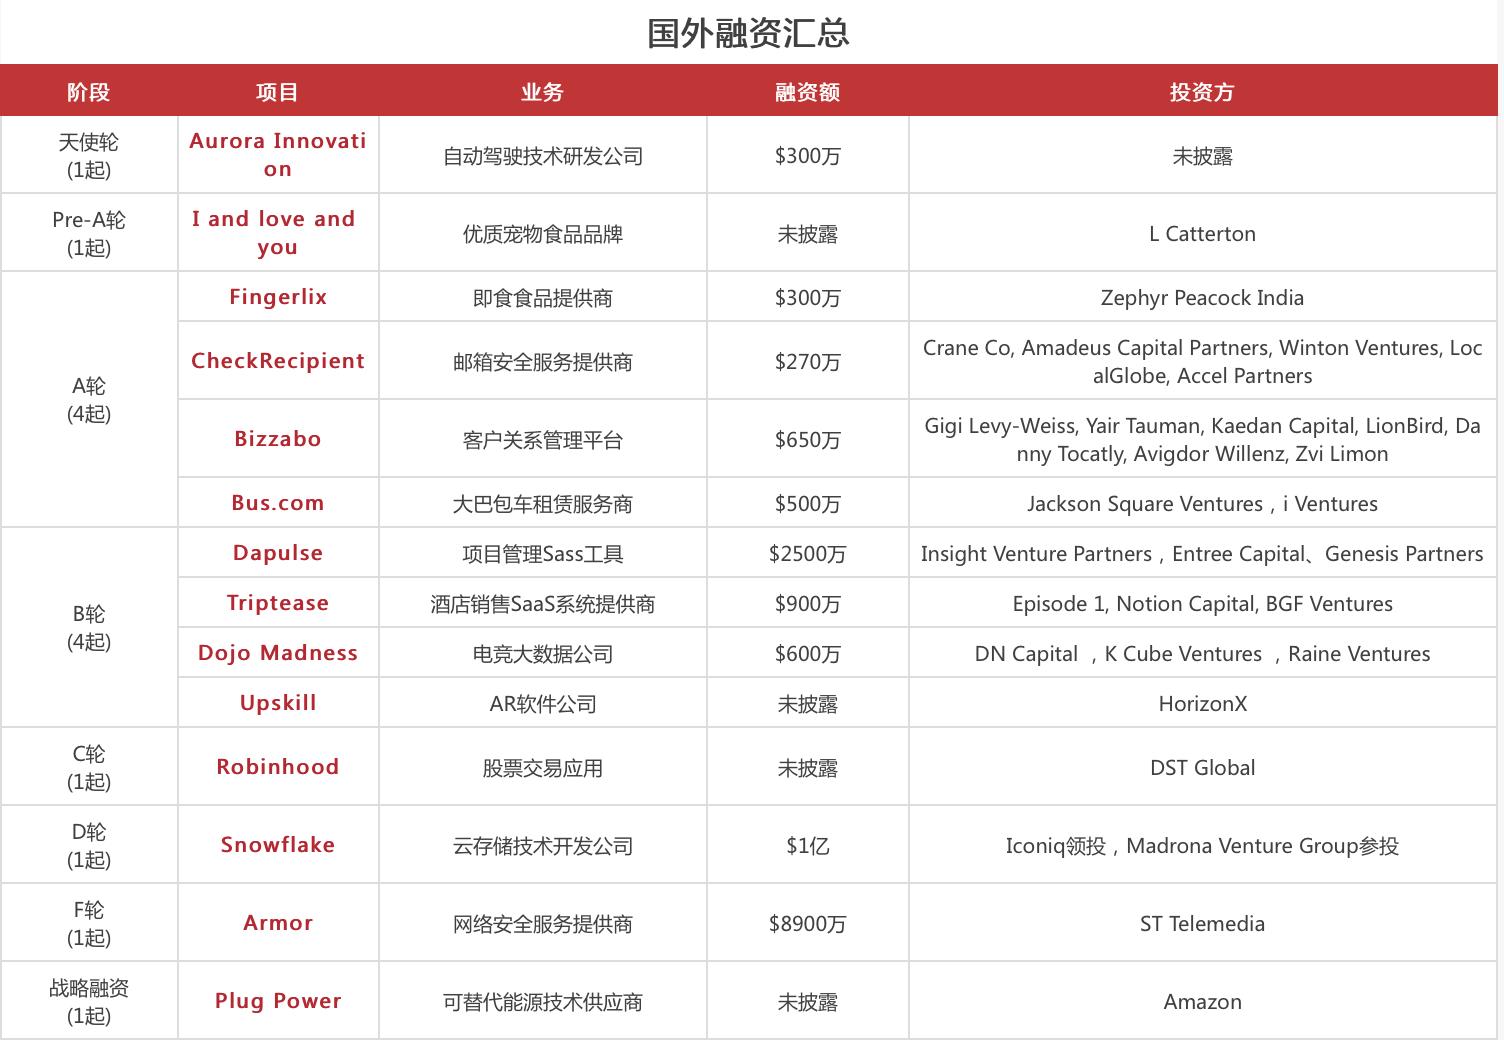The width and height of the screenshot is (1504, 1040).
Task: Select 项目管理Sass工具 business cell
Action: point(543,555)
